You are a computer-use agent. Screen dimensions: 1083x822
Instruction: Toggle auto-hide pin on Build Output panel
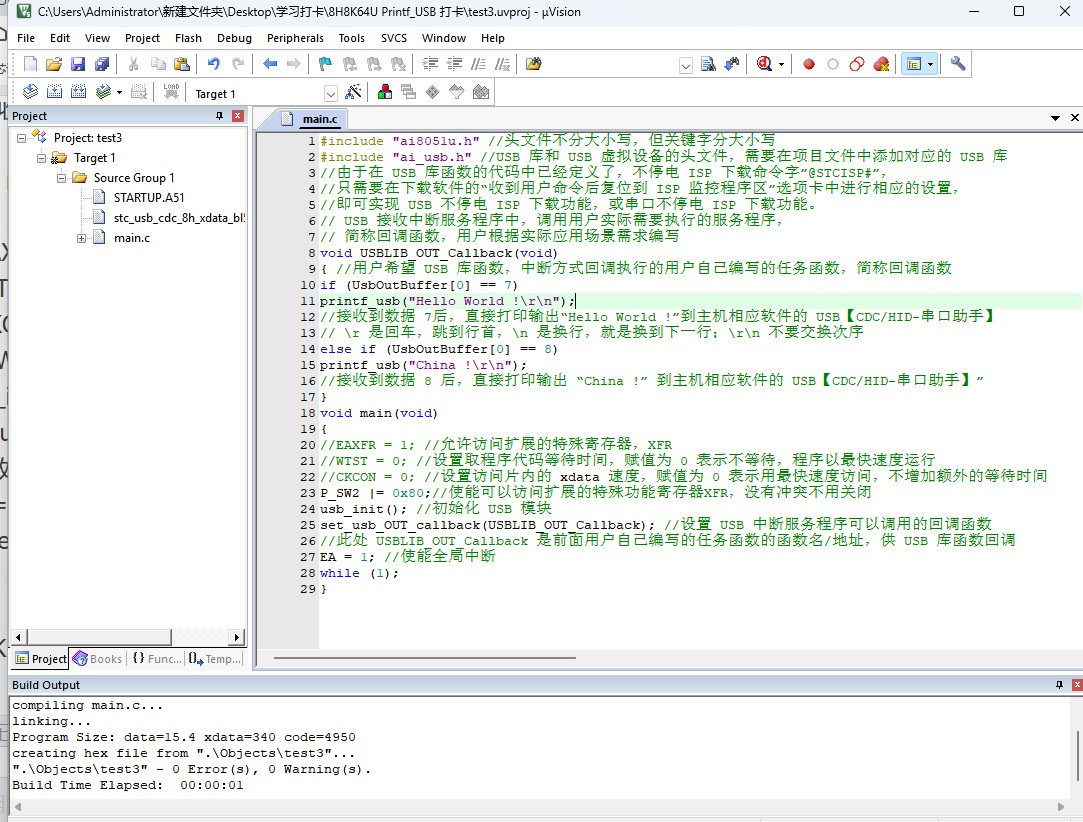[1060, 685]
